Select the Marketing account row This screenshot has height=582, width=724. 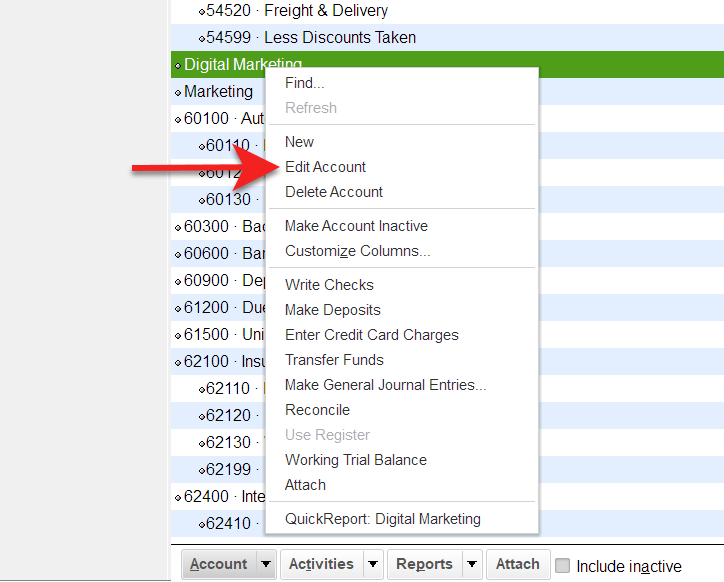pyautogui.click(x=218, y=91)
